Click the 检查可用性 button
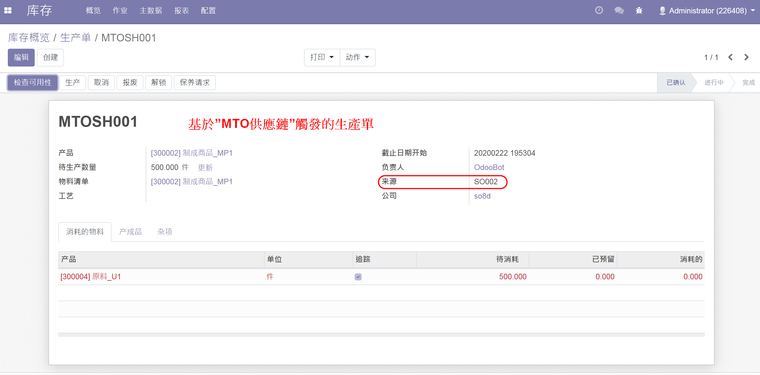The height and width of the screenshot is (375, 760). coord(32,83)
